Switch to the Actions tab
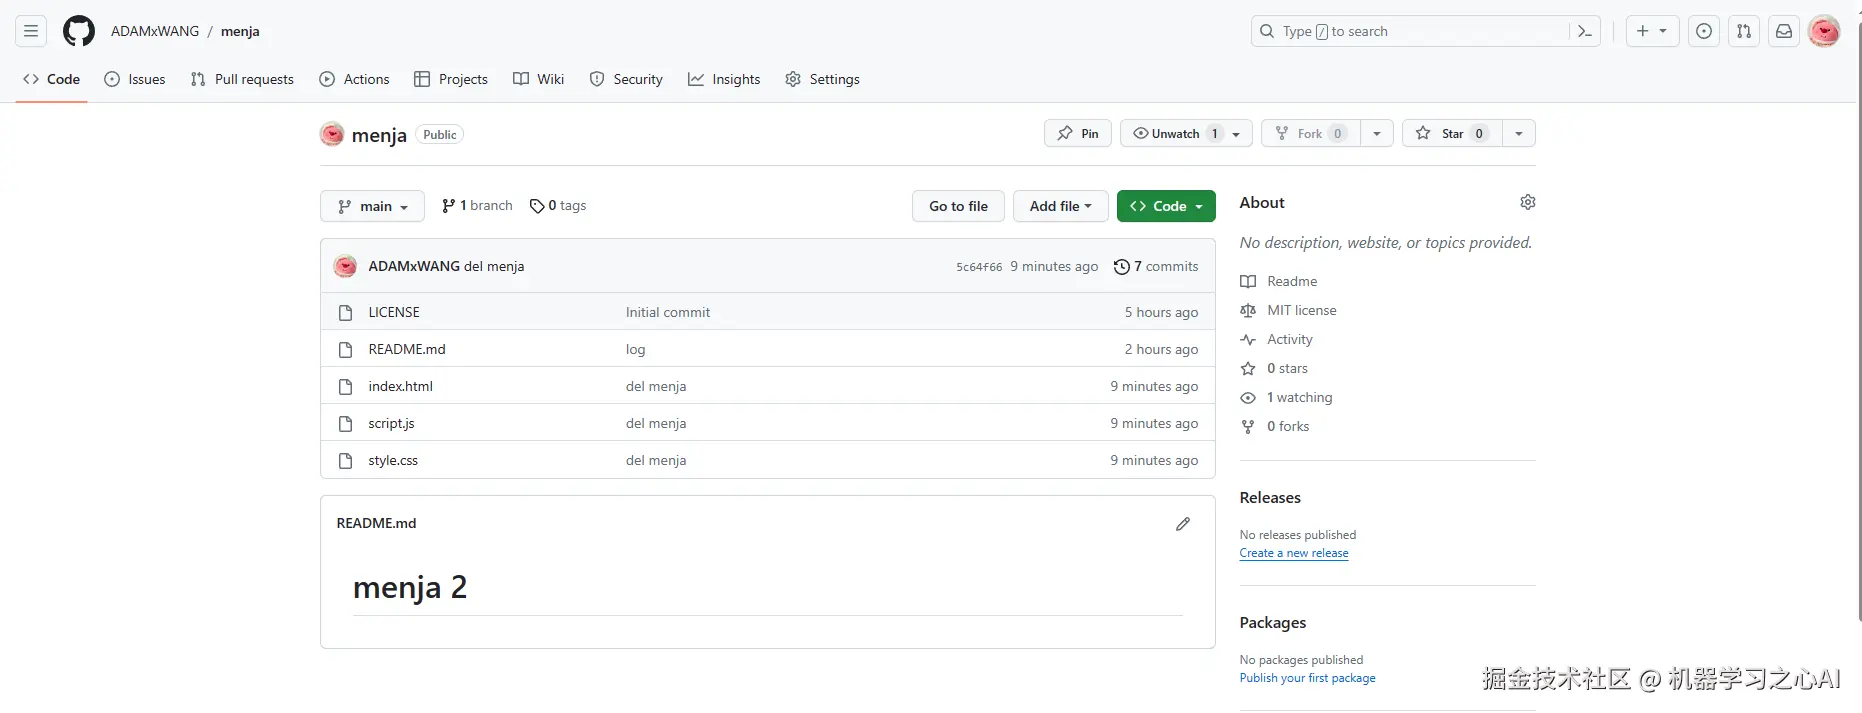Image resolution: width=1862 pixels, height=713 pixels. click(354, 79)
